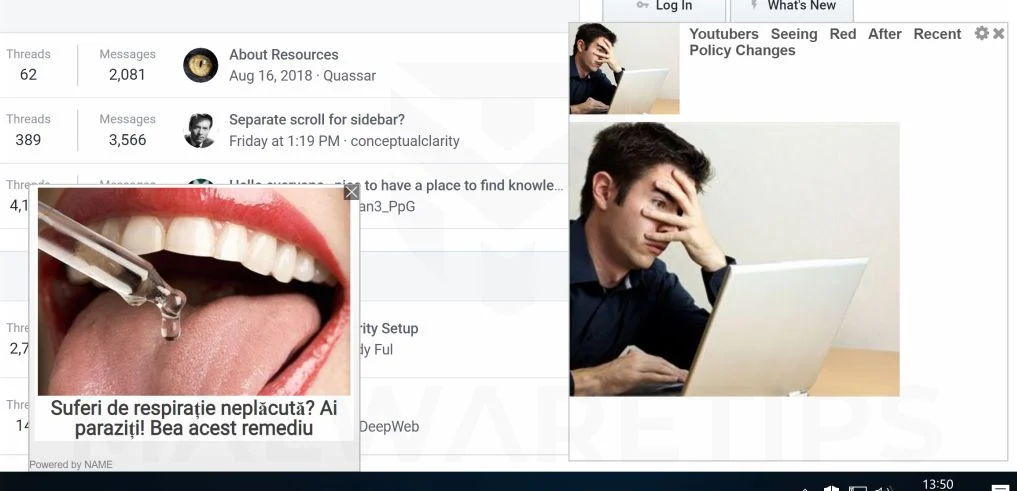The image size is (1017, 491).
Task: Click the Log In button
Action: 664,8
